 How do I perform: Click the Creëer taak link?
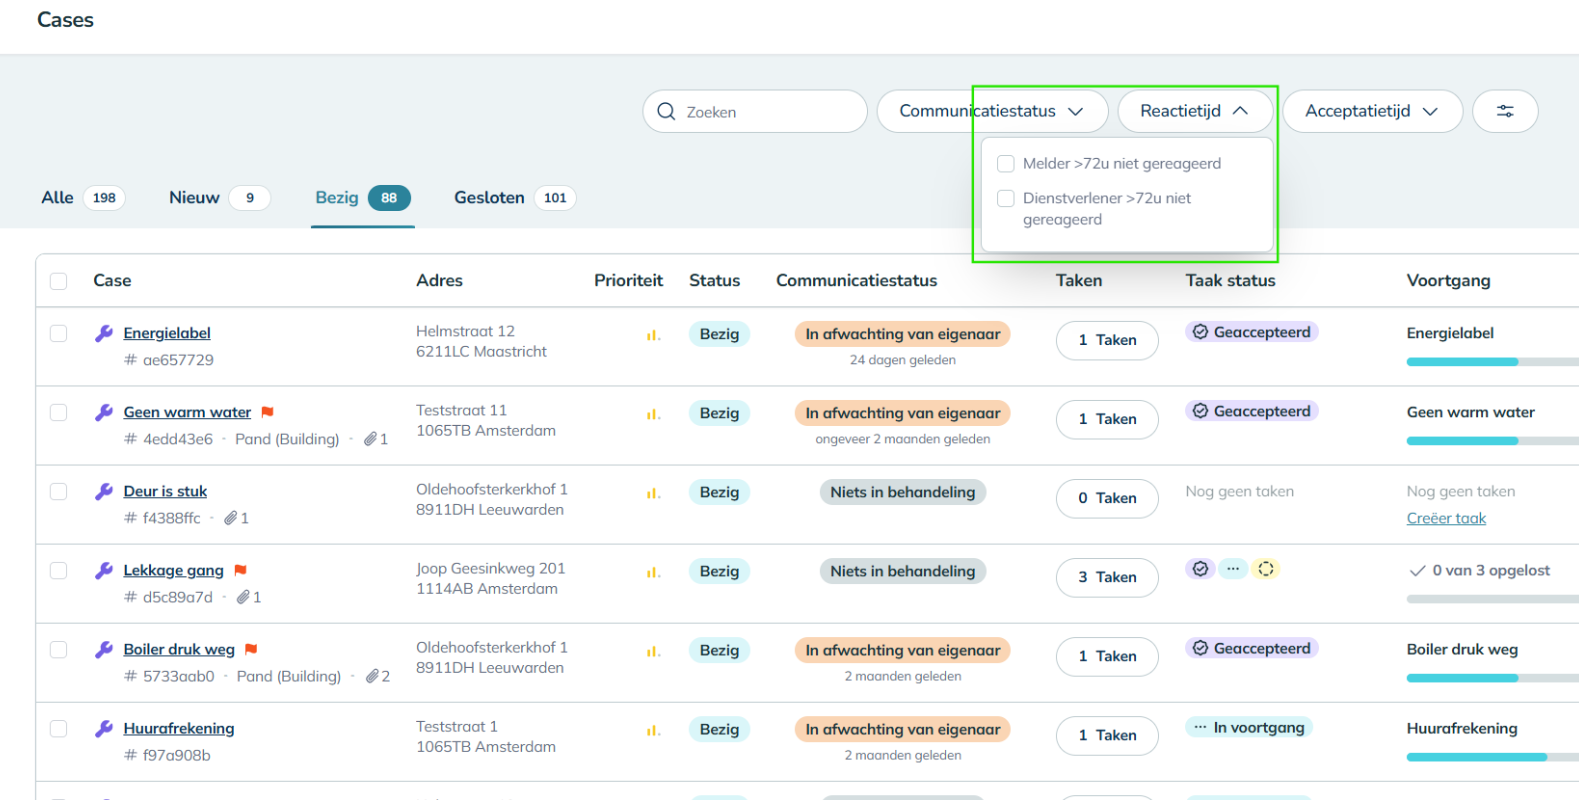click(x=1445, y=518)
